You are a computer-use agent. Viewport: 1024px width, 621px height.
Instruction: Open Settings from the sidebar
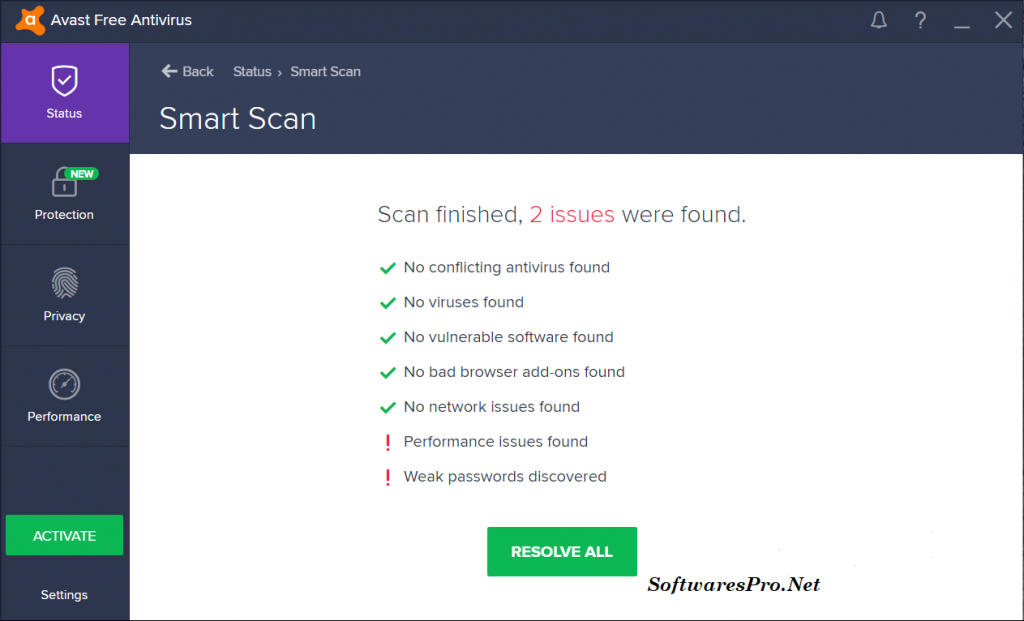point(63,594)
